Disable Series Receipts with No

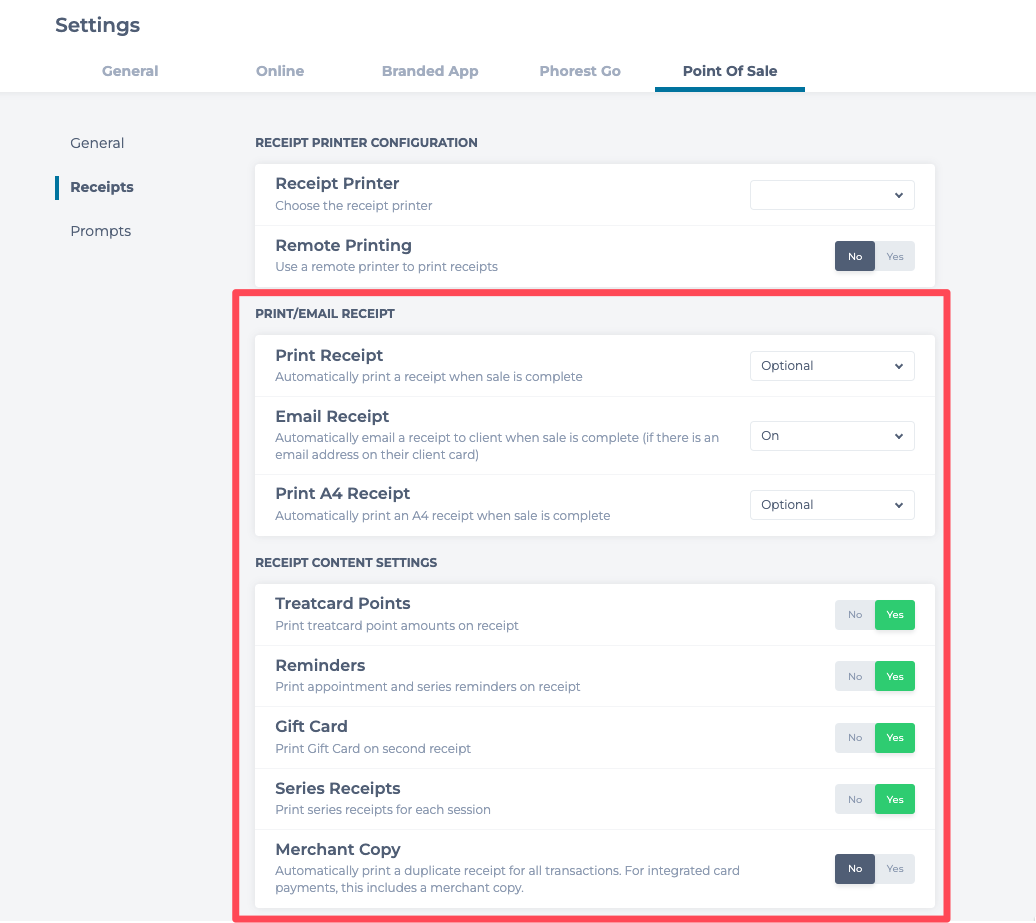tap(855, 800)
